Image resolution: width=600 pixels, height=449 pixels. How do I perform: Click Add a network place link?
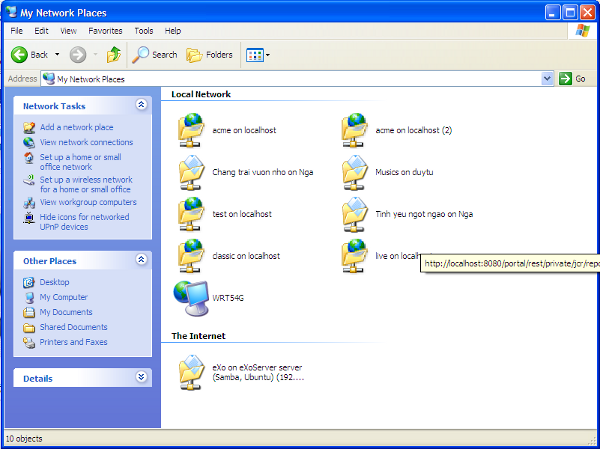coord(76,127)
